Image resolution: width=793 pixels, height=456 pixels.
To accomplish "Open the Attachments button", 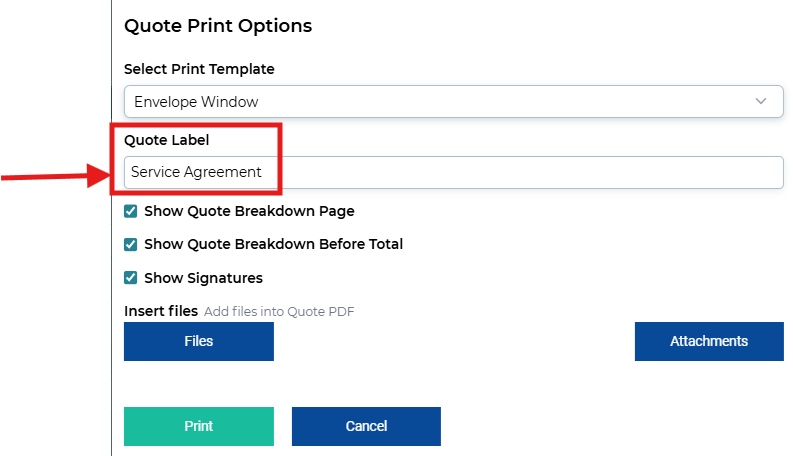I will click(x=709, y=341).
